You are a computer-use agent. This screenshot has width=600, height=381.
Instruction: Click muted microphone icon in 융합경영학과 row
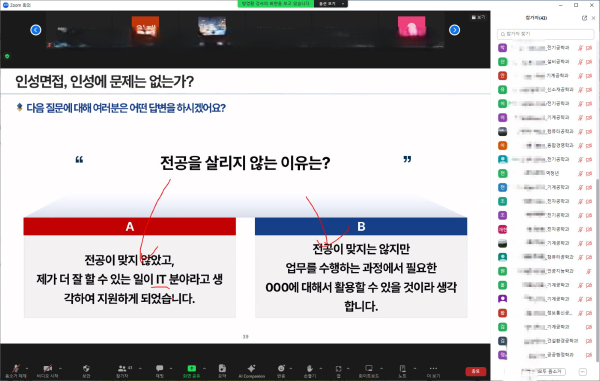580,146
